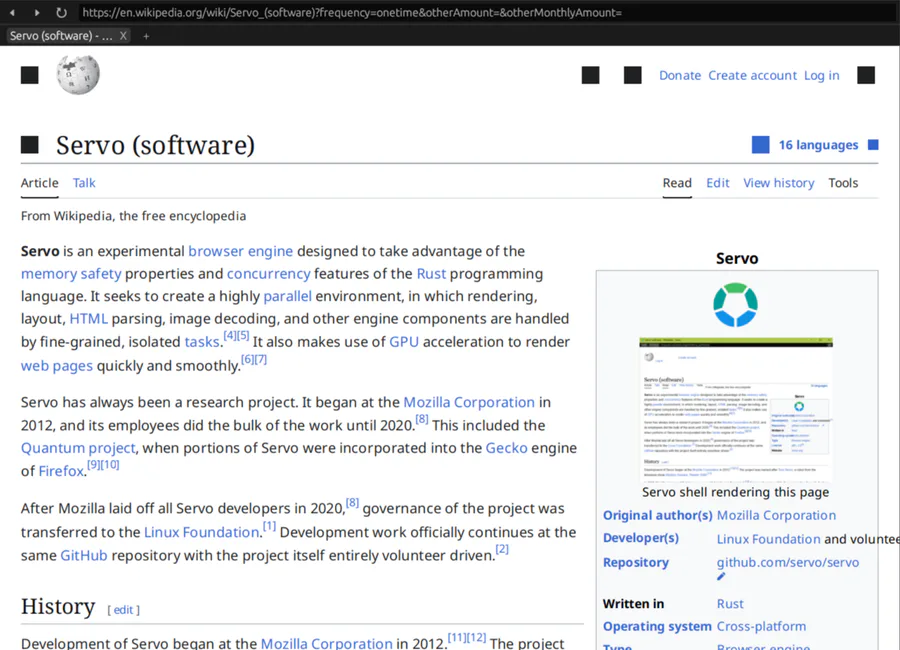Open infobox Original author(s) label link
900x650 pixels.
[657, 515]
